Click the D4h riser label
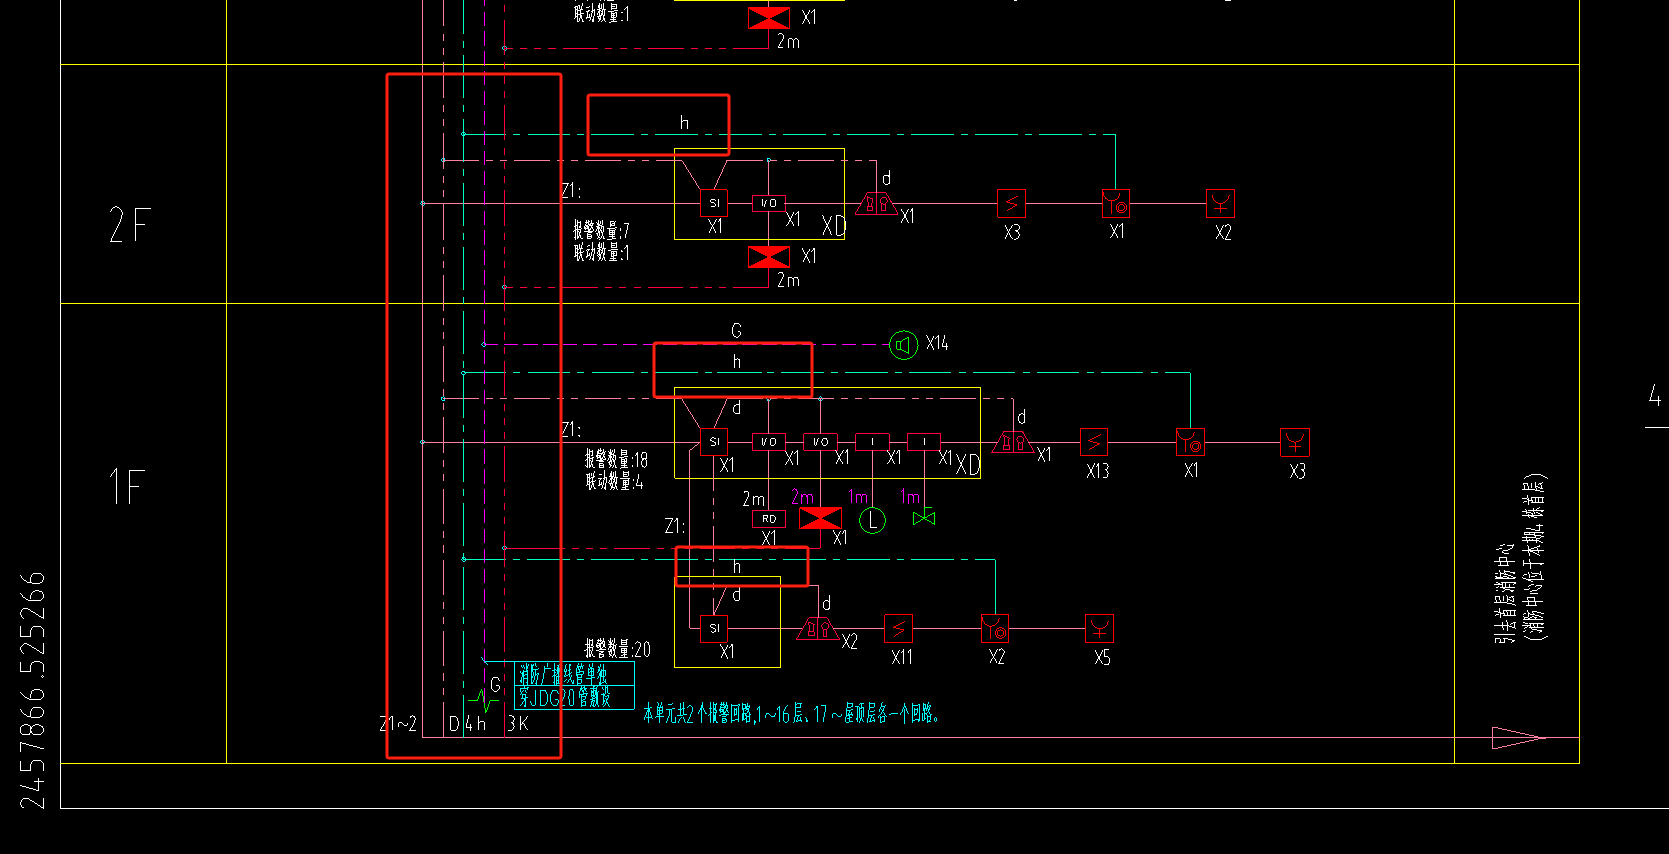Image resolution: width=1669 pixels, height=854 pixels. (x=467, y=724)
